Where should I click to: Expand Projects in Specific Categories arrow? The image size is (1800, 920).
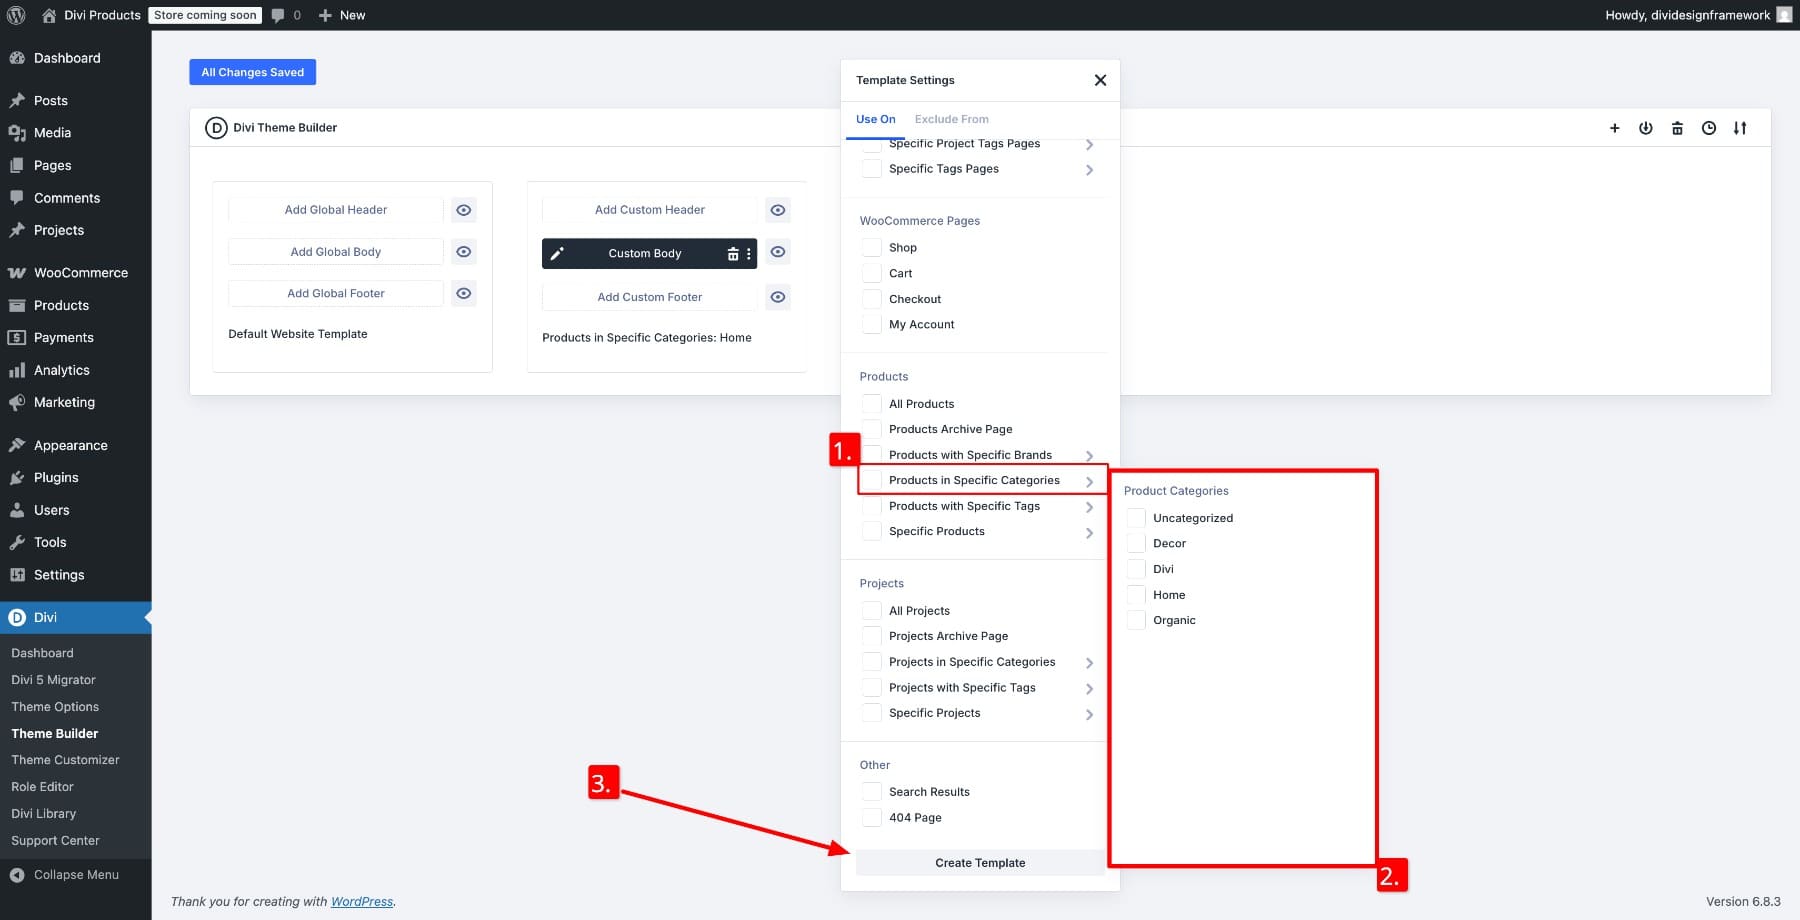(x=1089, y=663)
